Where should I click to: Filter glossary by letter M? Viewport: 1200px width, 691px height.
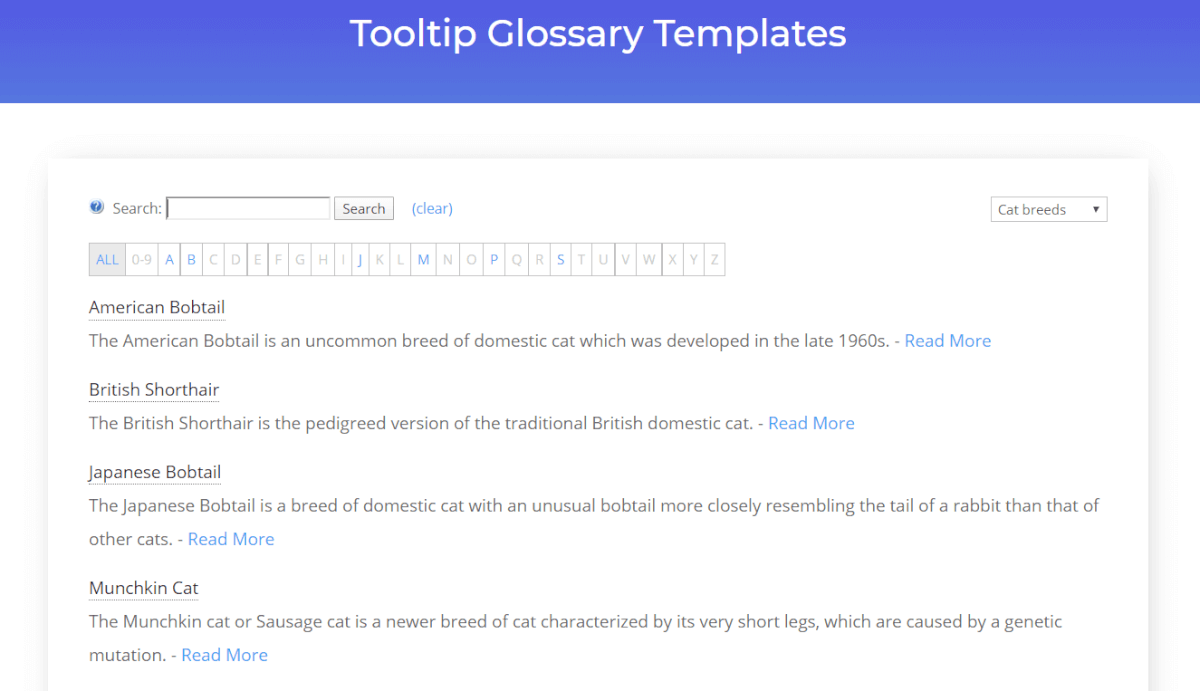tap(423, 260)
